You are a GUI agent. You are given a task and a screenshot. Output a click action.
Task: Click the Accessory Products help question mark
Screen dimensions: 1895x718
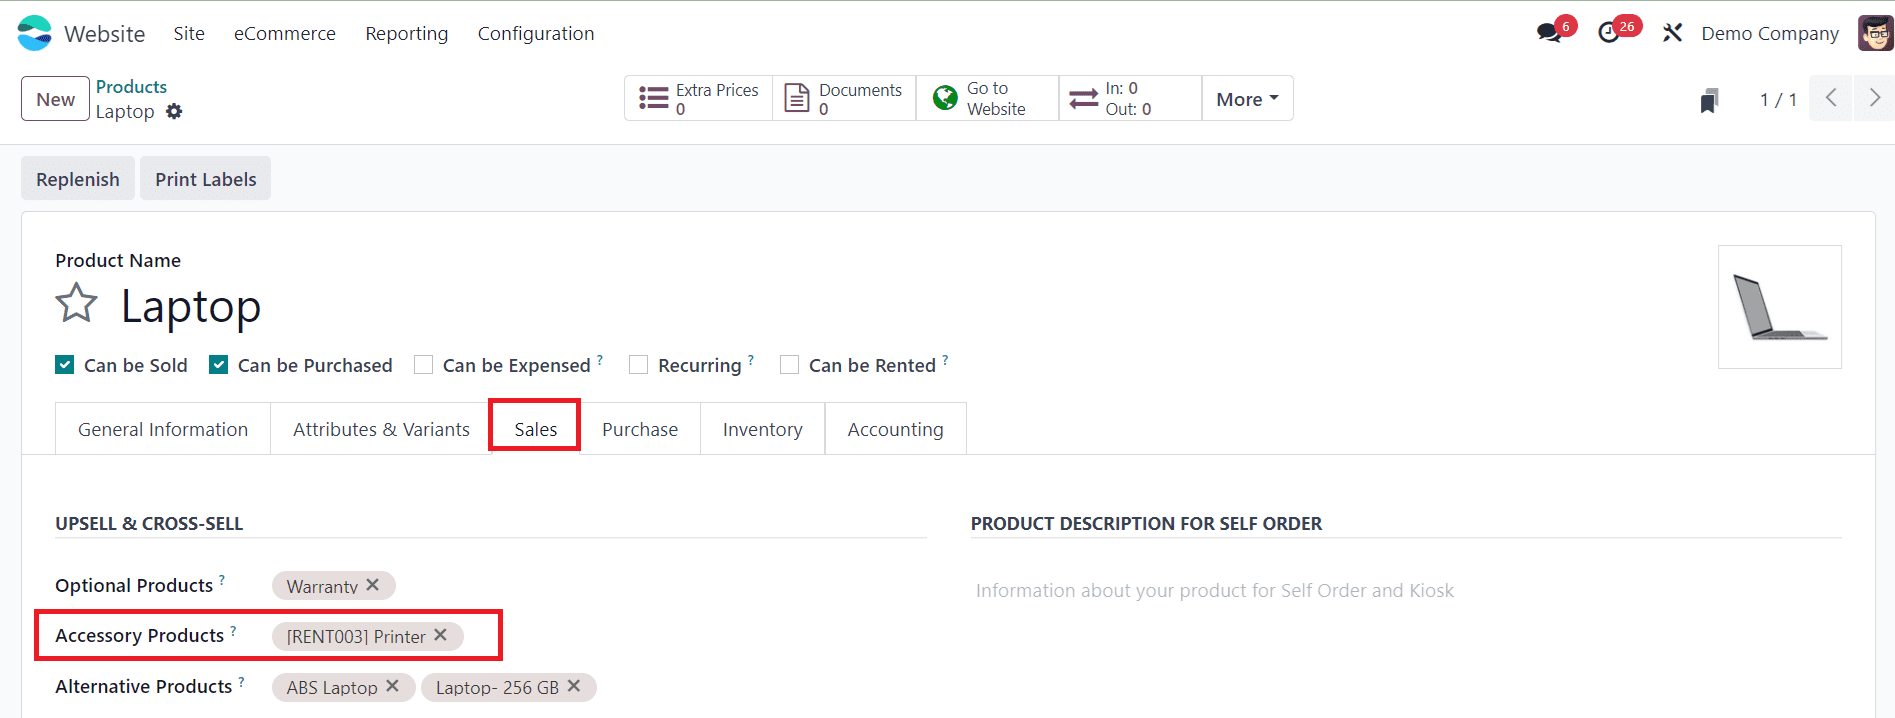coord(233,630)
